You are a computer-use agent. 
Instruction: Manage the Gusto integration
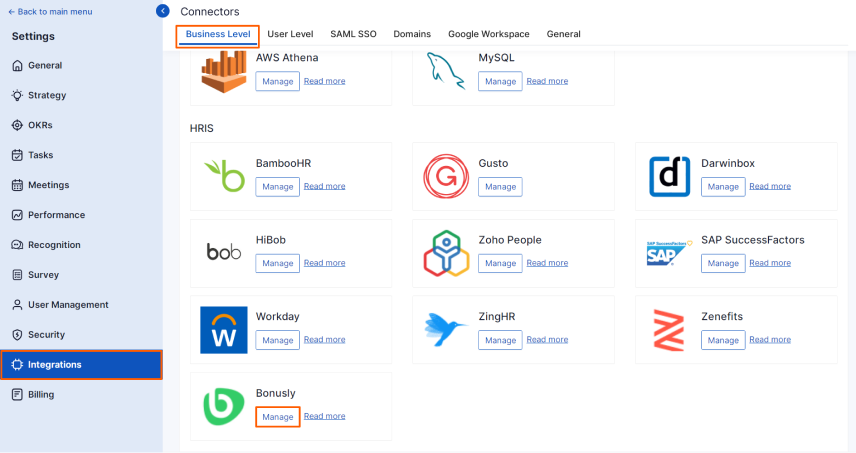coord(500,187)
